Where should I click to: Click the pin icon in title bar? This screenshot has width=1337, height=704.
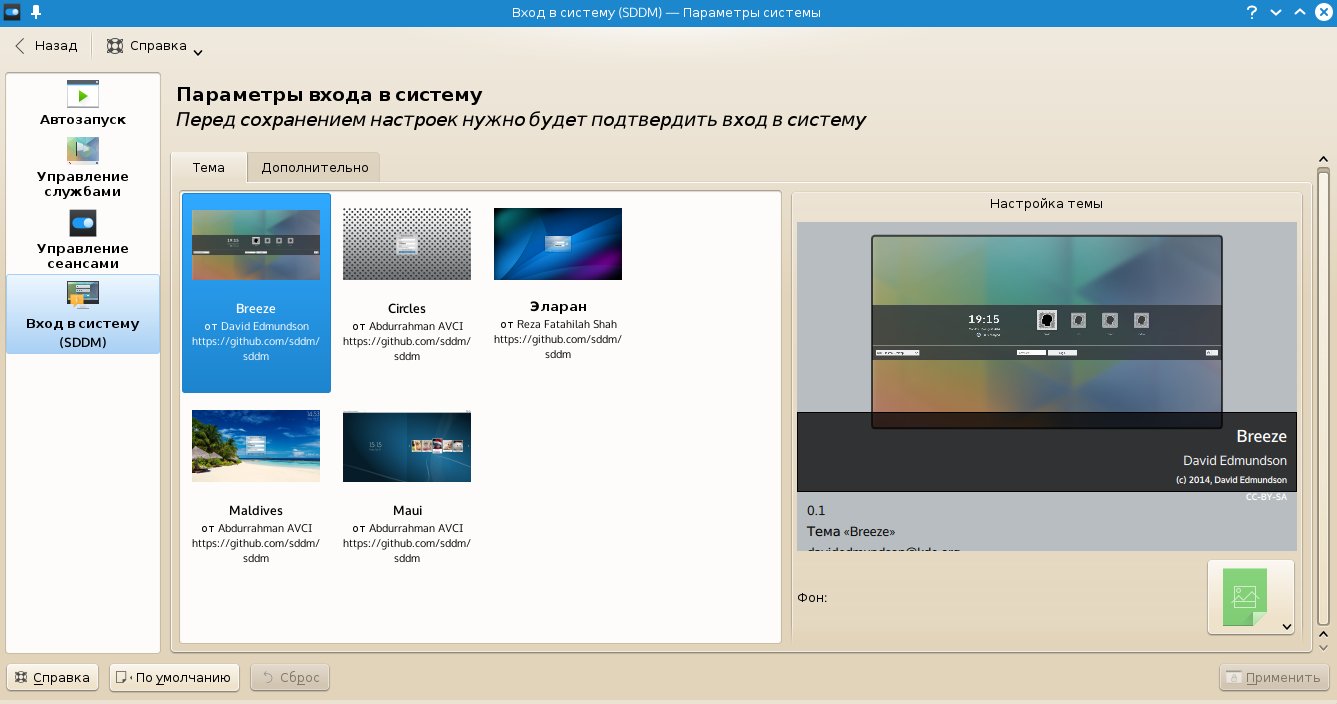tap(36, 12)
